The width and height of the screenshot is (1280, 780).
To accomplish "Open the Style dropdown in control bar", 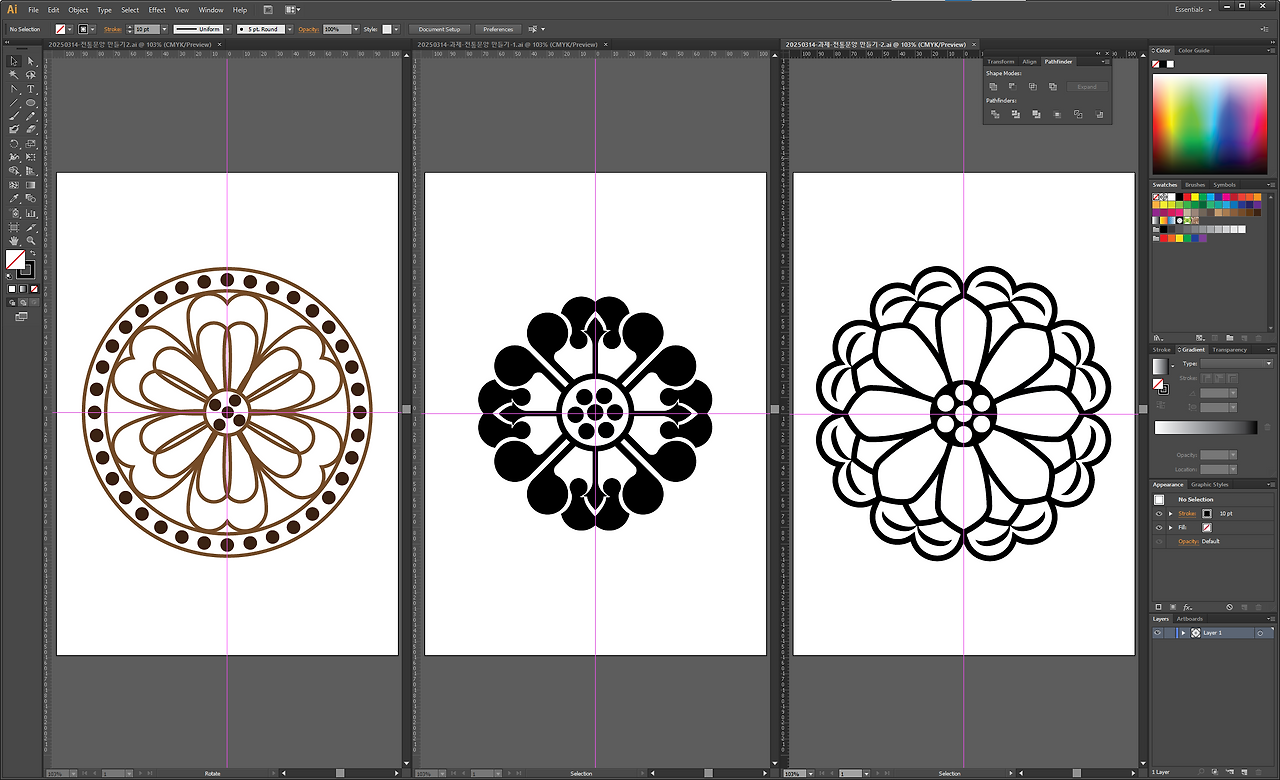I will [x=397, y=29].
